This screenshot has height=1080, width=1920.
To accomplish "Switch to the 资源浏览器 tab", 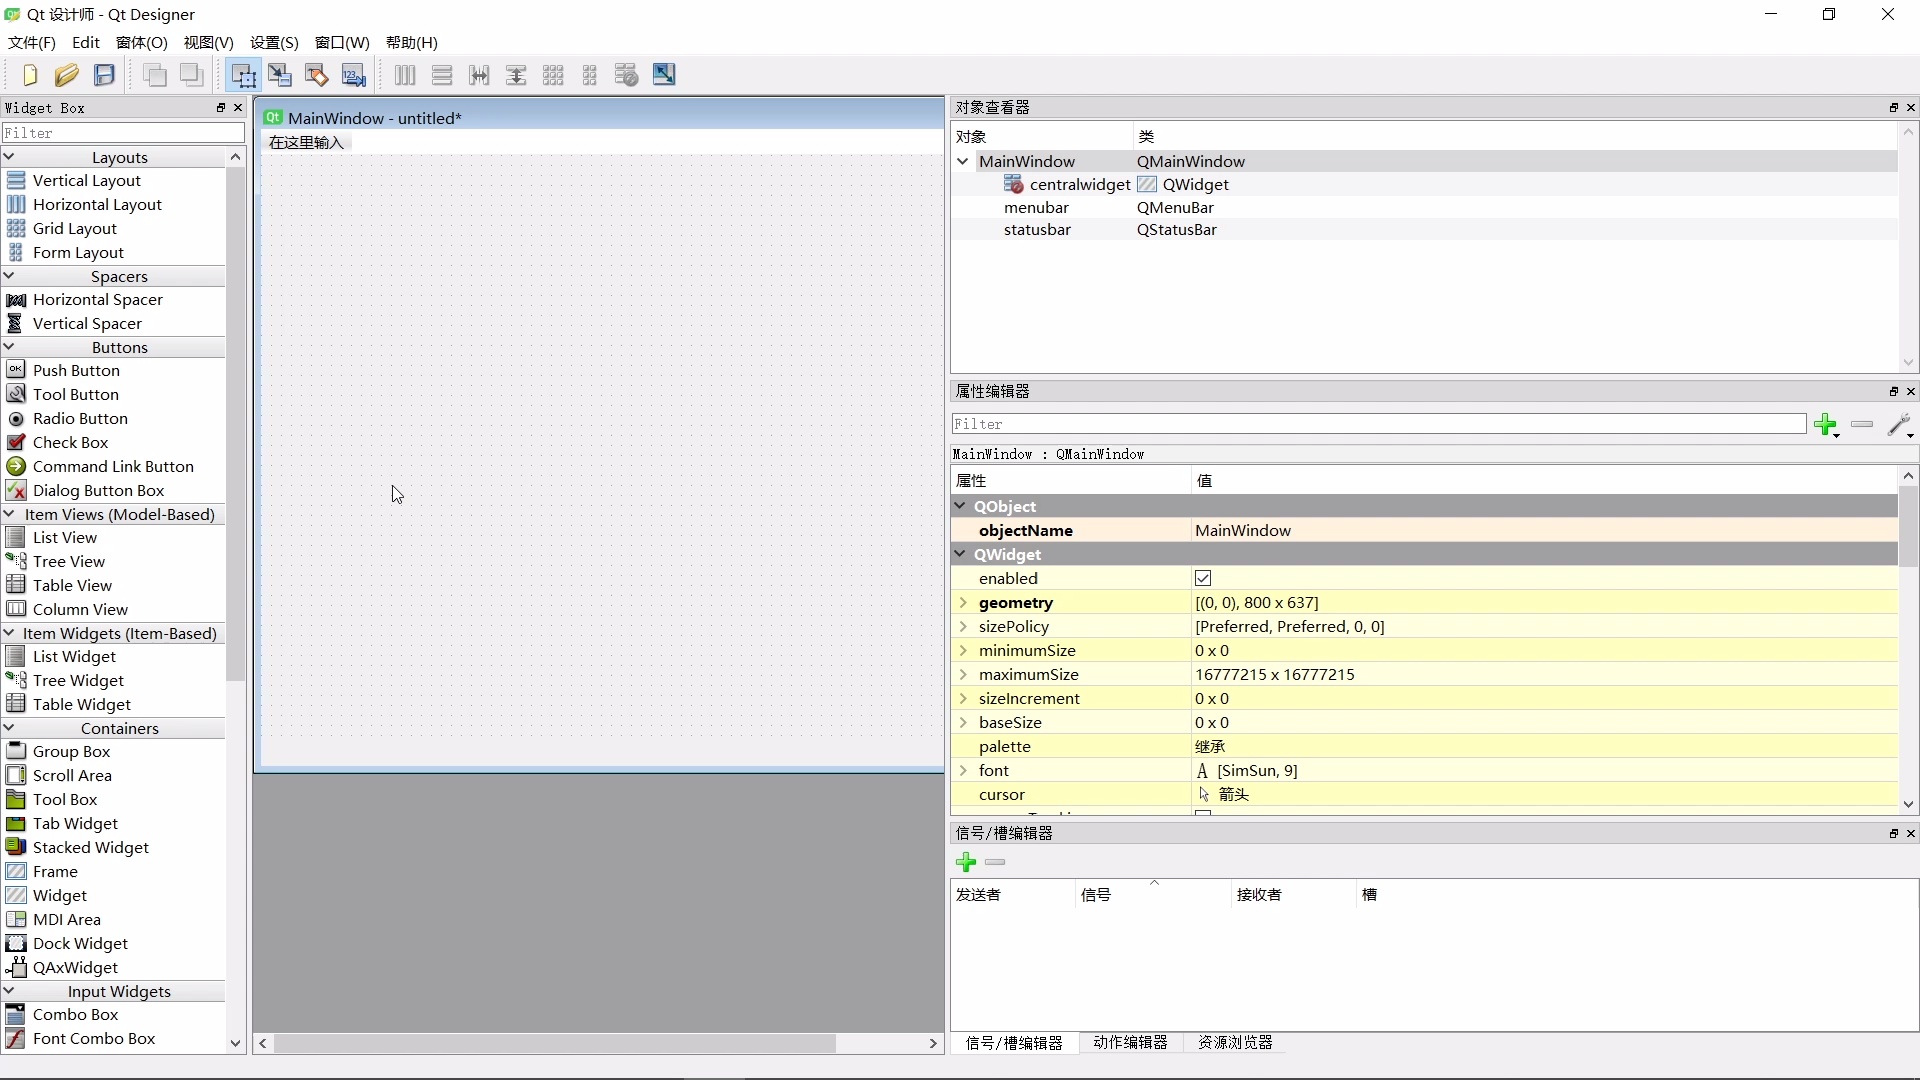I will (x=1234, y=1043).
